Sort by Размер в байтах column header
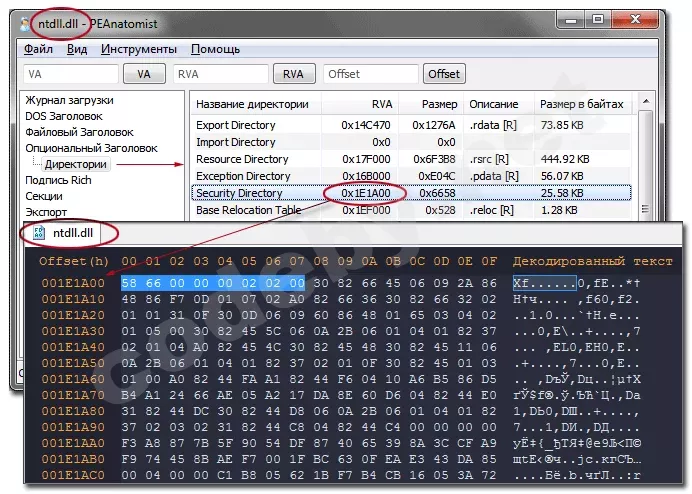 click(x=583, y=104)
